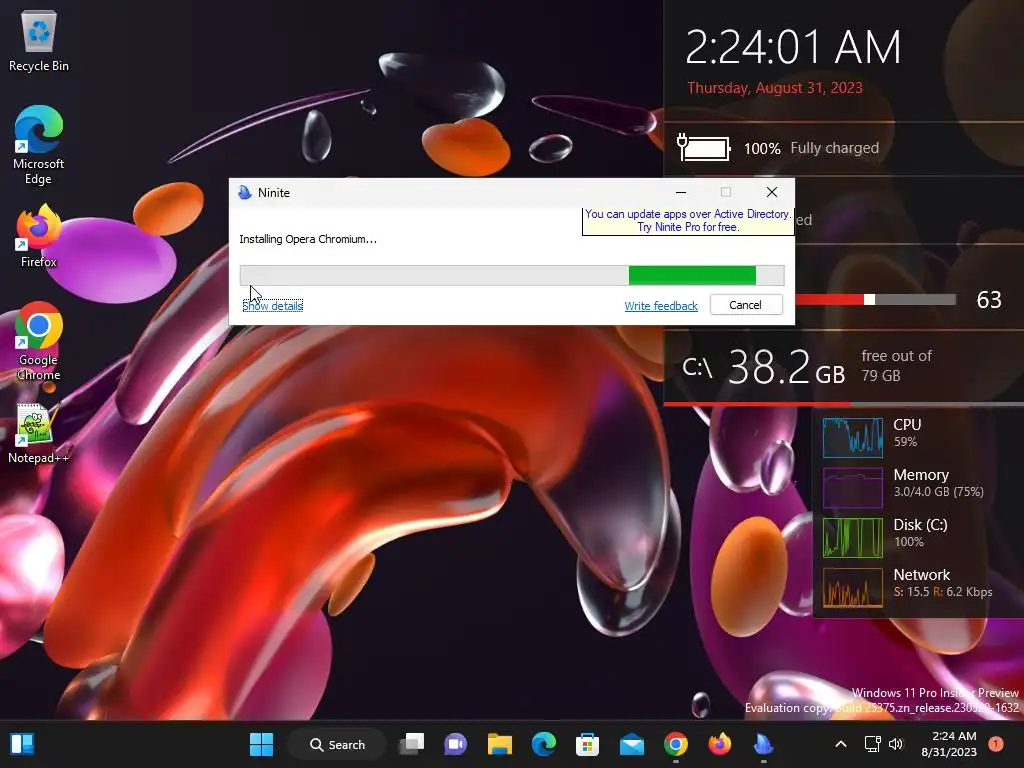1024x768 pixels.
Task: Select the Microsoft Edge desktop shortcut
Action: [39, 145]
